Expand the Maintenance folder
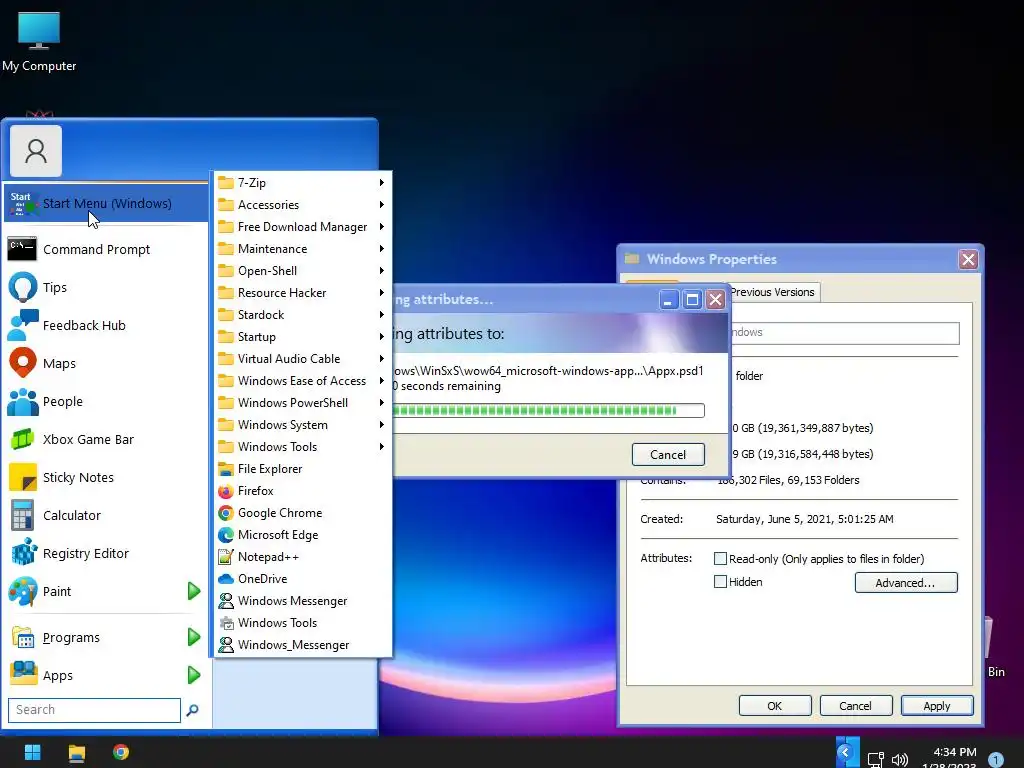This screenshot has height=768, width=1024. point(303,249)
